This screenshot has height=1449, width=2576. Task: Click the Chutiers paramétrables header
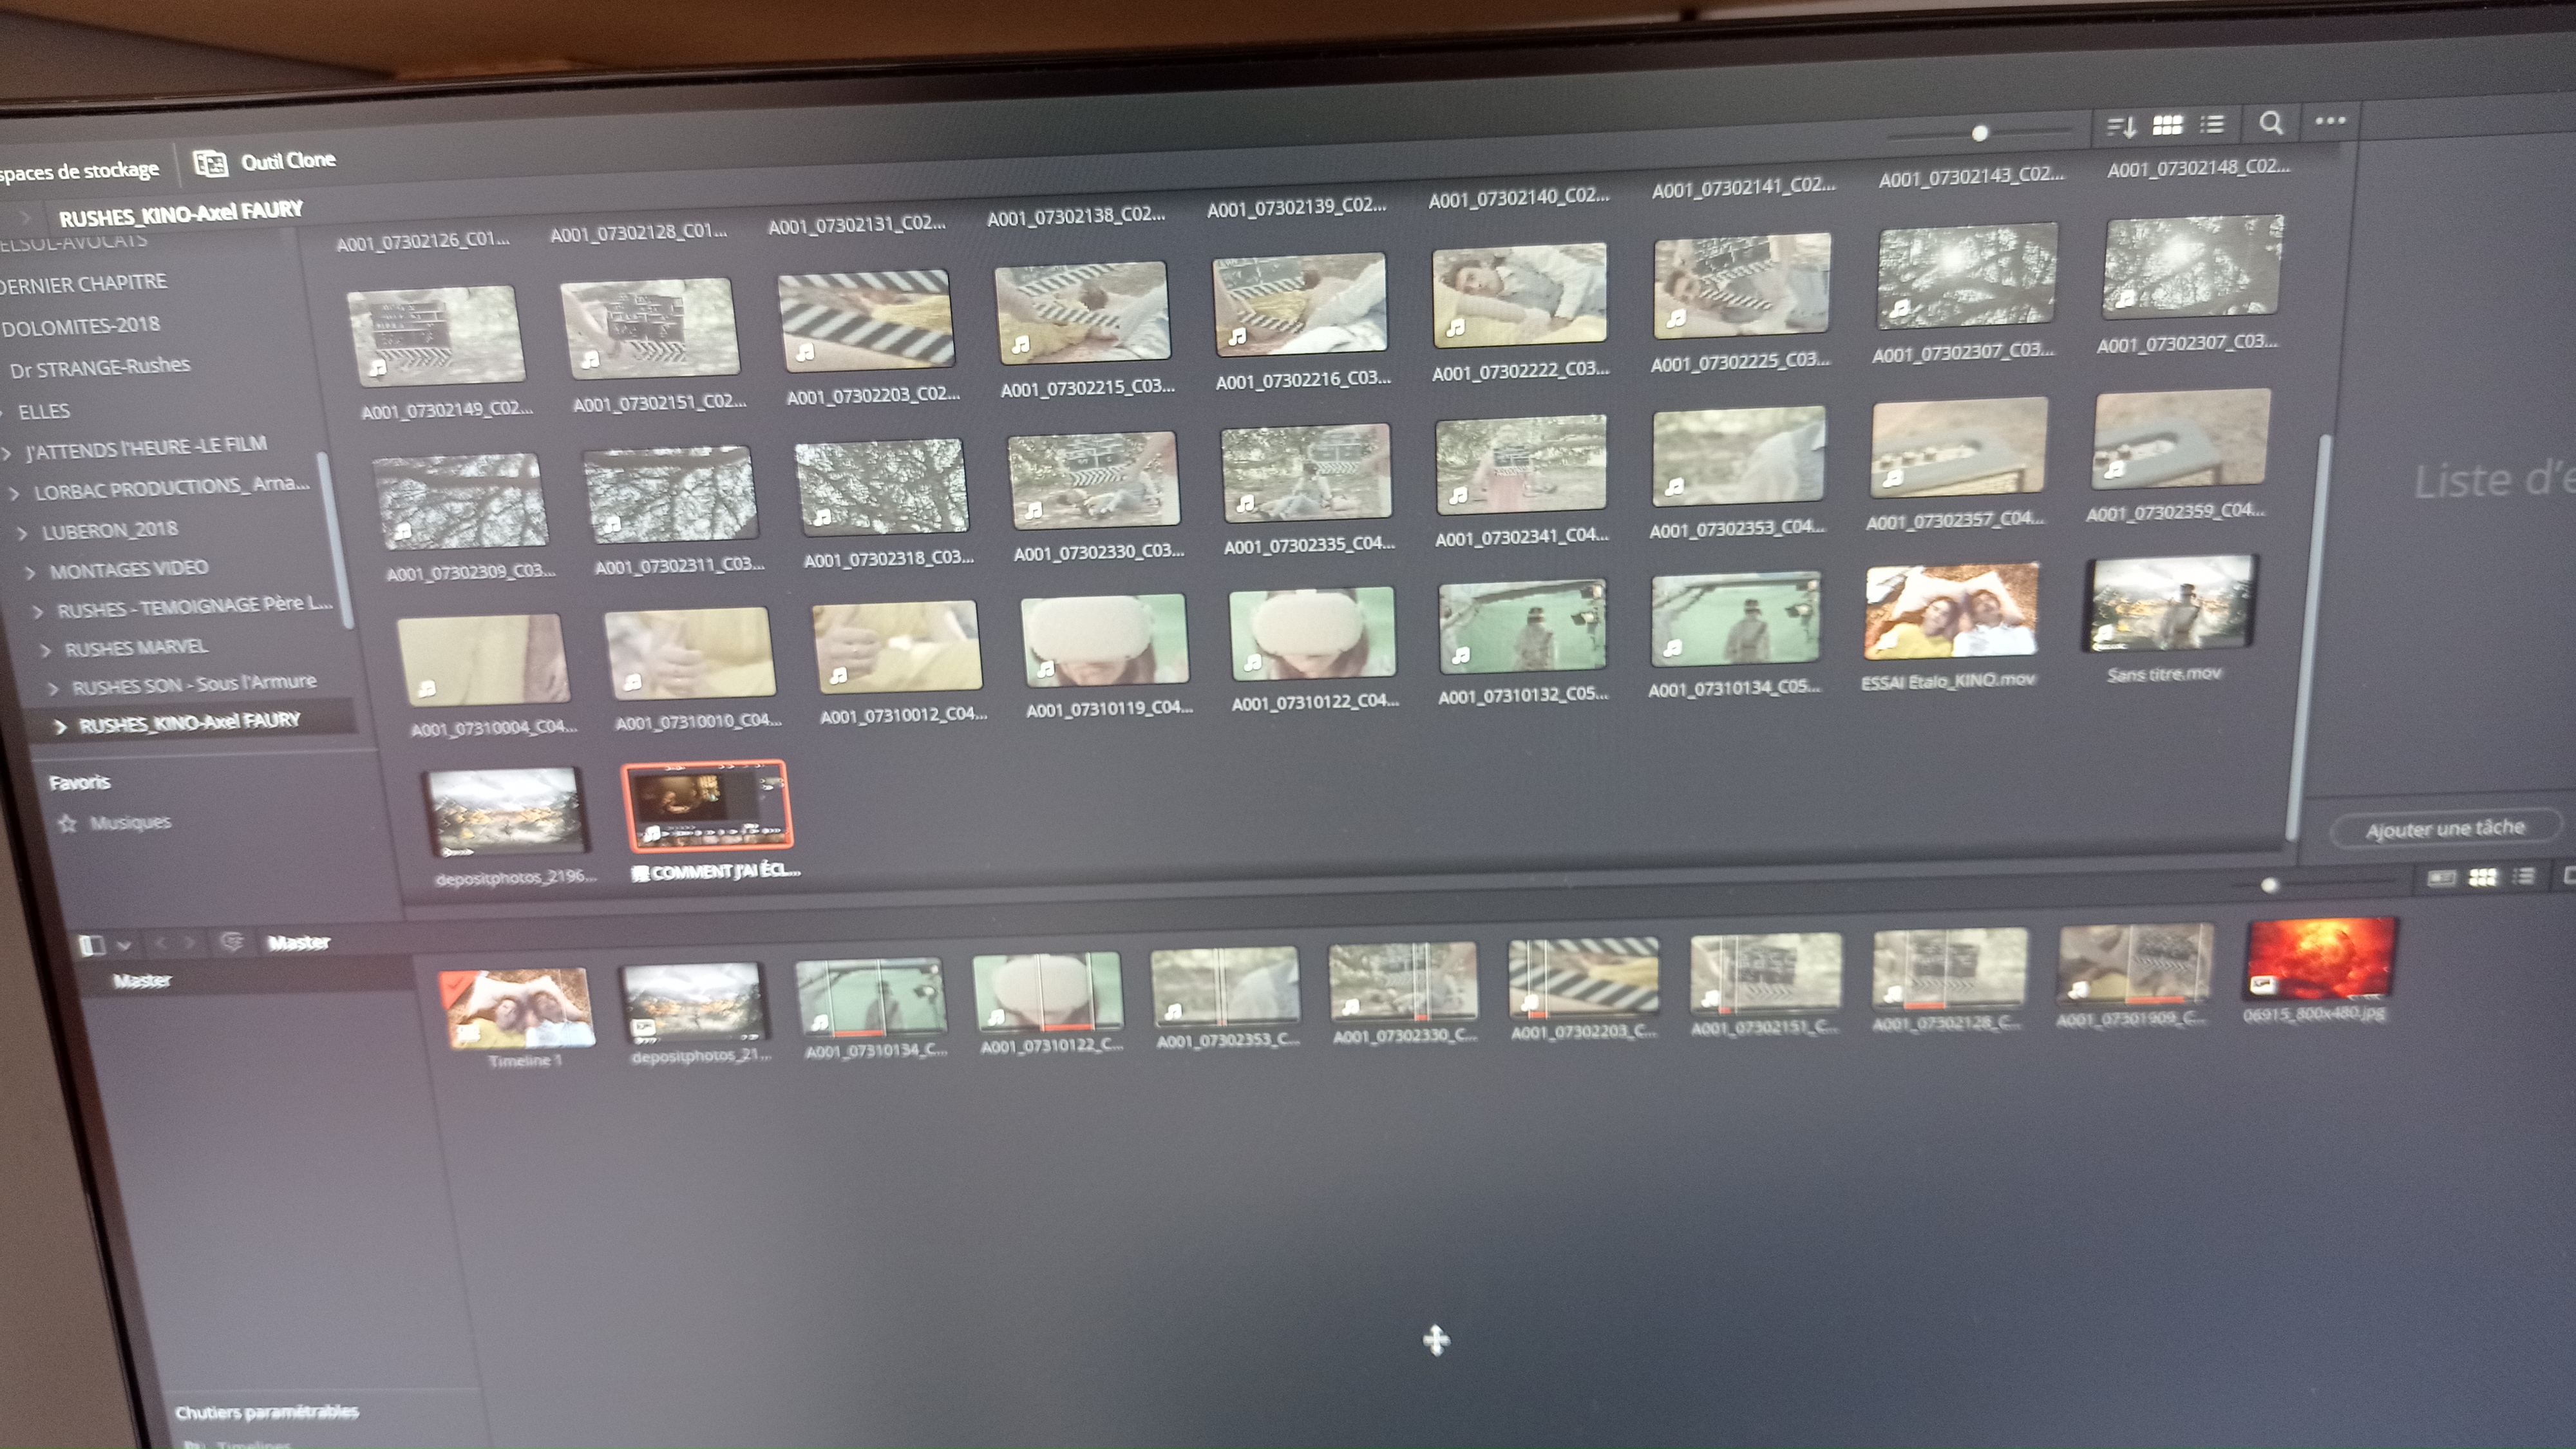click(266, 1412)
